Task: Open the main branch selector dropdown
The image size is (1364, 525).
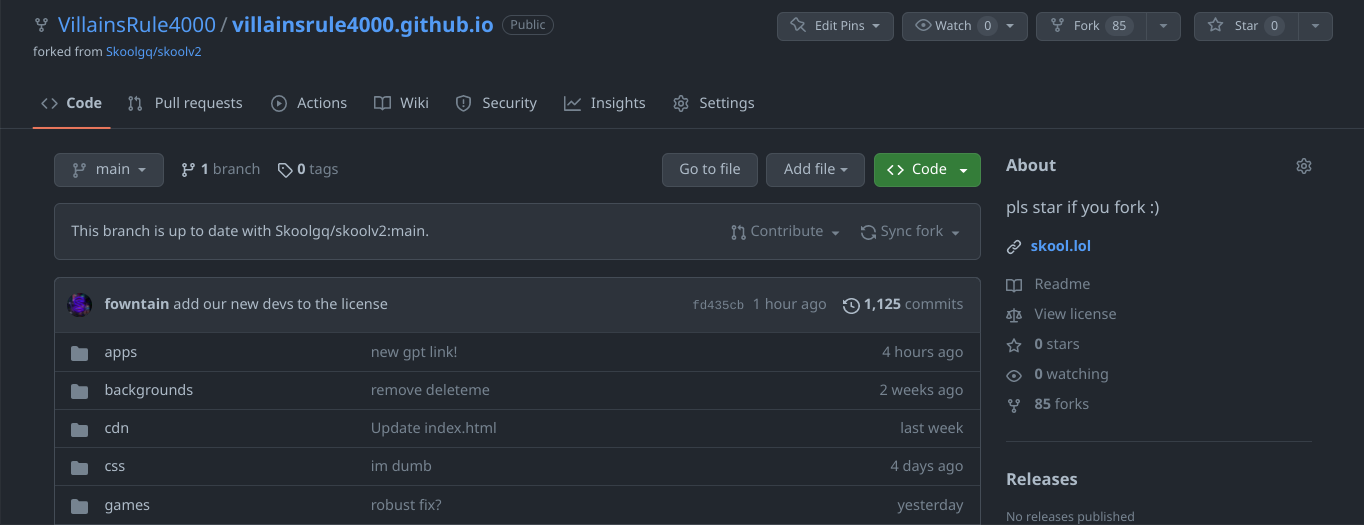Action: coord(108,170)
